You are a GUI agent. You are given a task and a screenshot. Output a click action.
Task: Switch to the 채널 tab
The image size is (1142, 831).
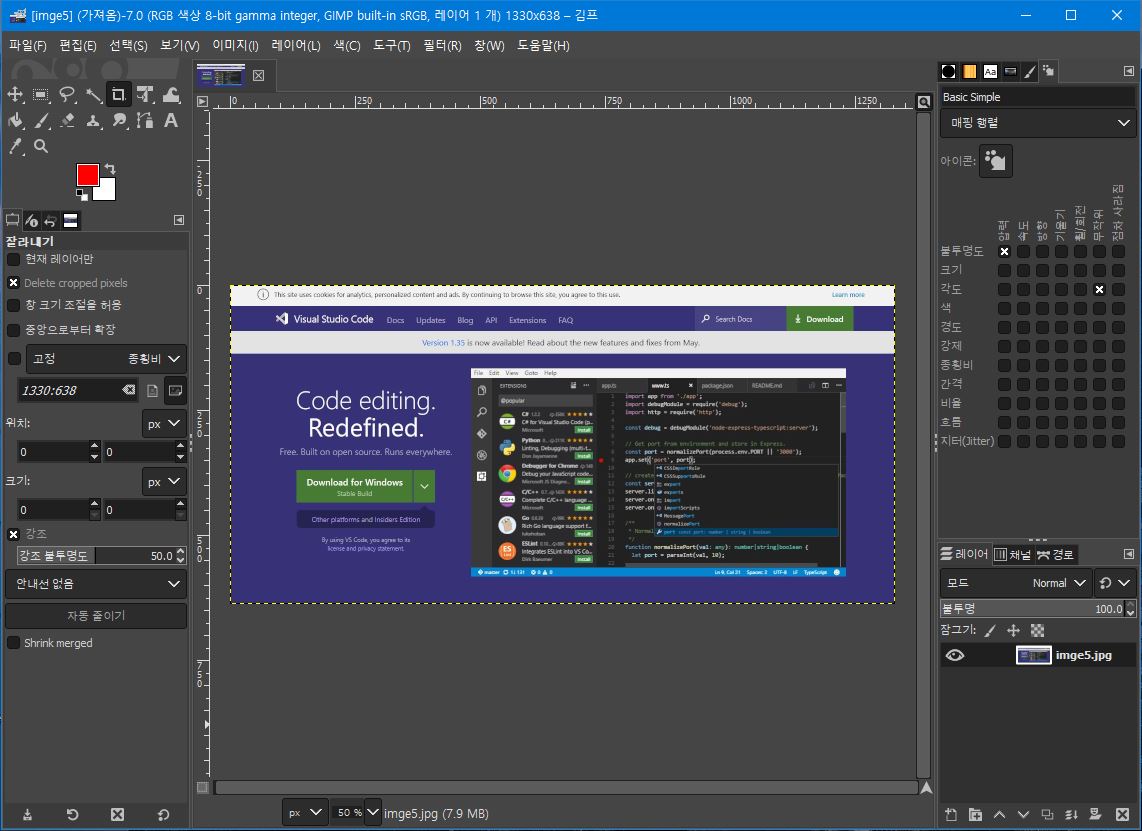tap(1012, 554)
